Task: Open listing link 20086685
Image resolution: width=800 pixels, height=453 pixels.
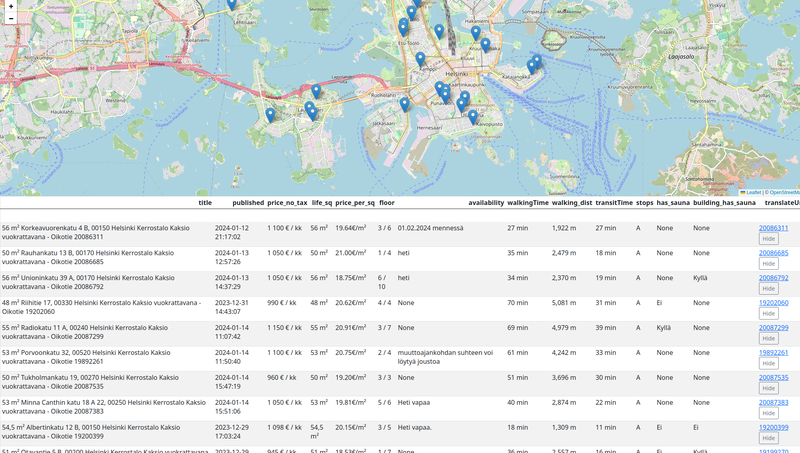Action: coord(773,253)
